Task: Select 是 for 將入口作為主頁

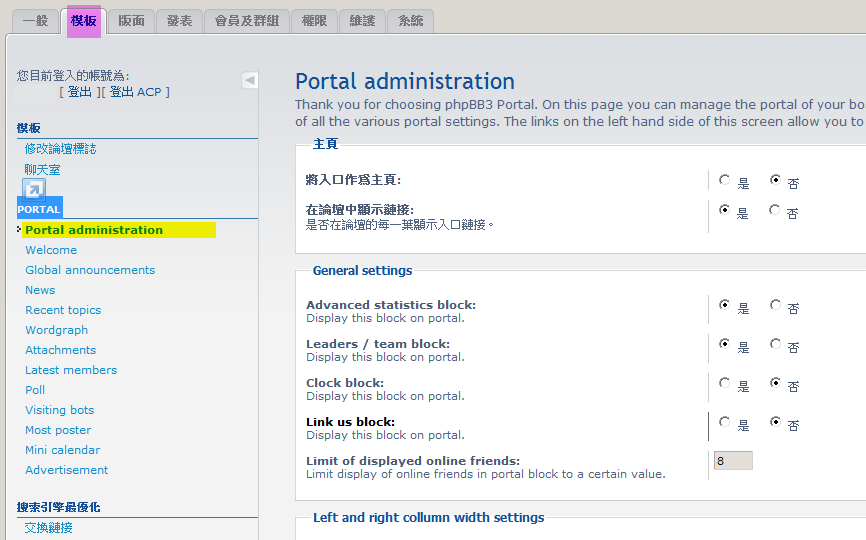Action: tap(725, 181)
